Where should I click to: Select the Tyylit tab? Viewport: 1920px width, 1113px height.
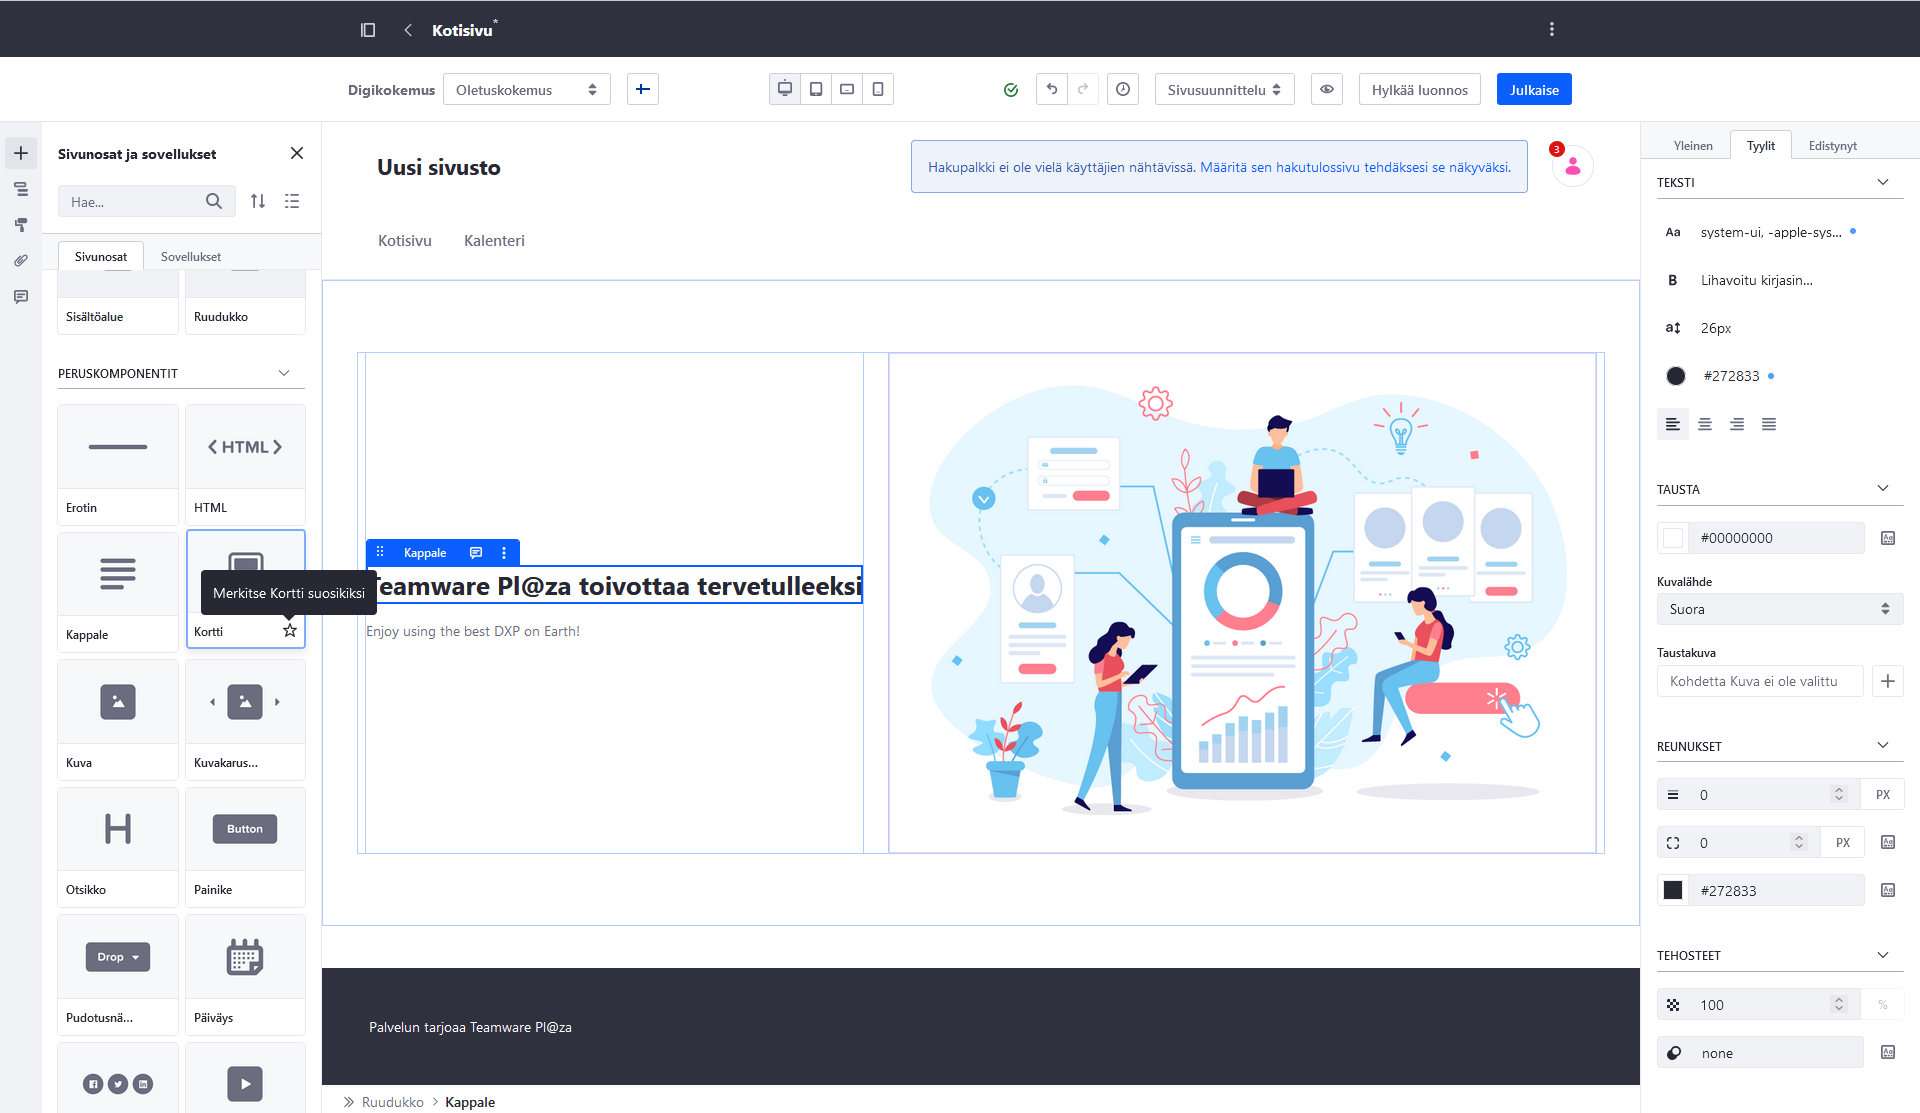(x=1761, y=146)
